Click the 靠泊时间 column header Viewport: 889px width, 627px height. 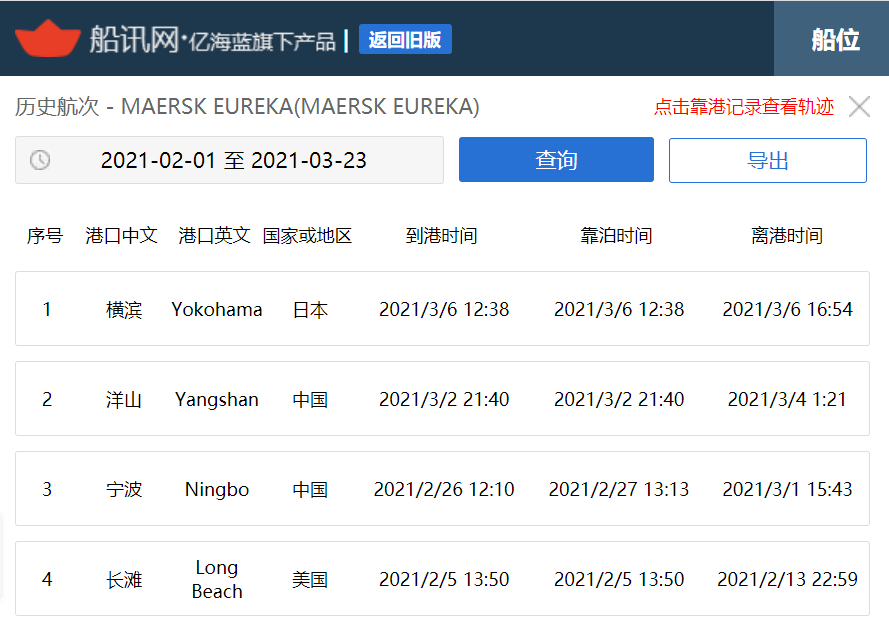tap(616, 235)
